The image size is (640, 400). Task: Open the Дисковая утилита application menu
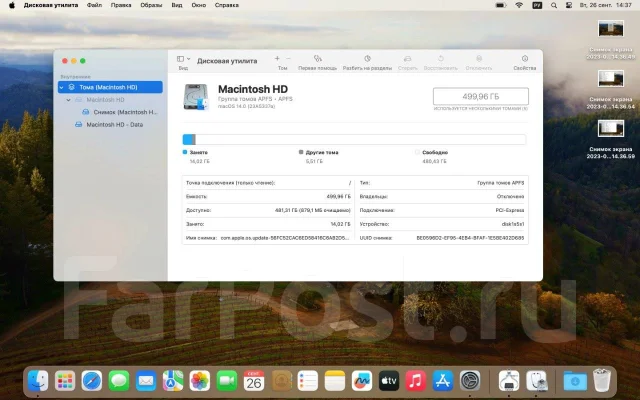[51, 5]
